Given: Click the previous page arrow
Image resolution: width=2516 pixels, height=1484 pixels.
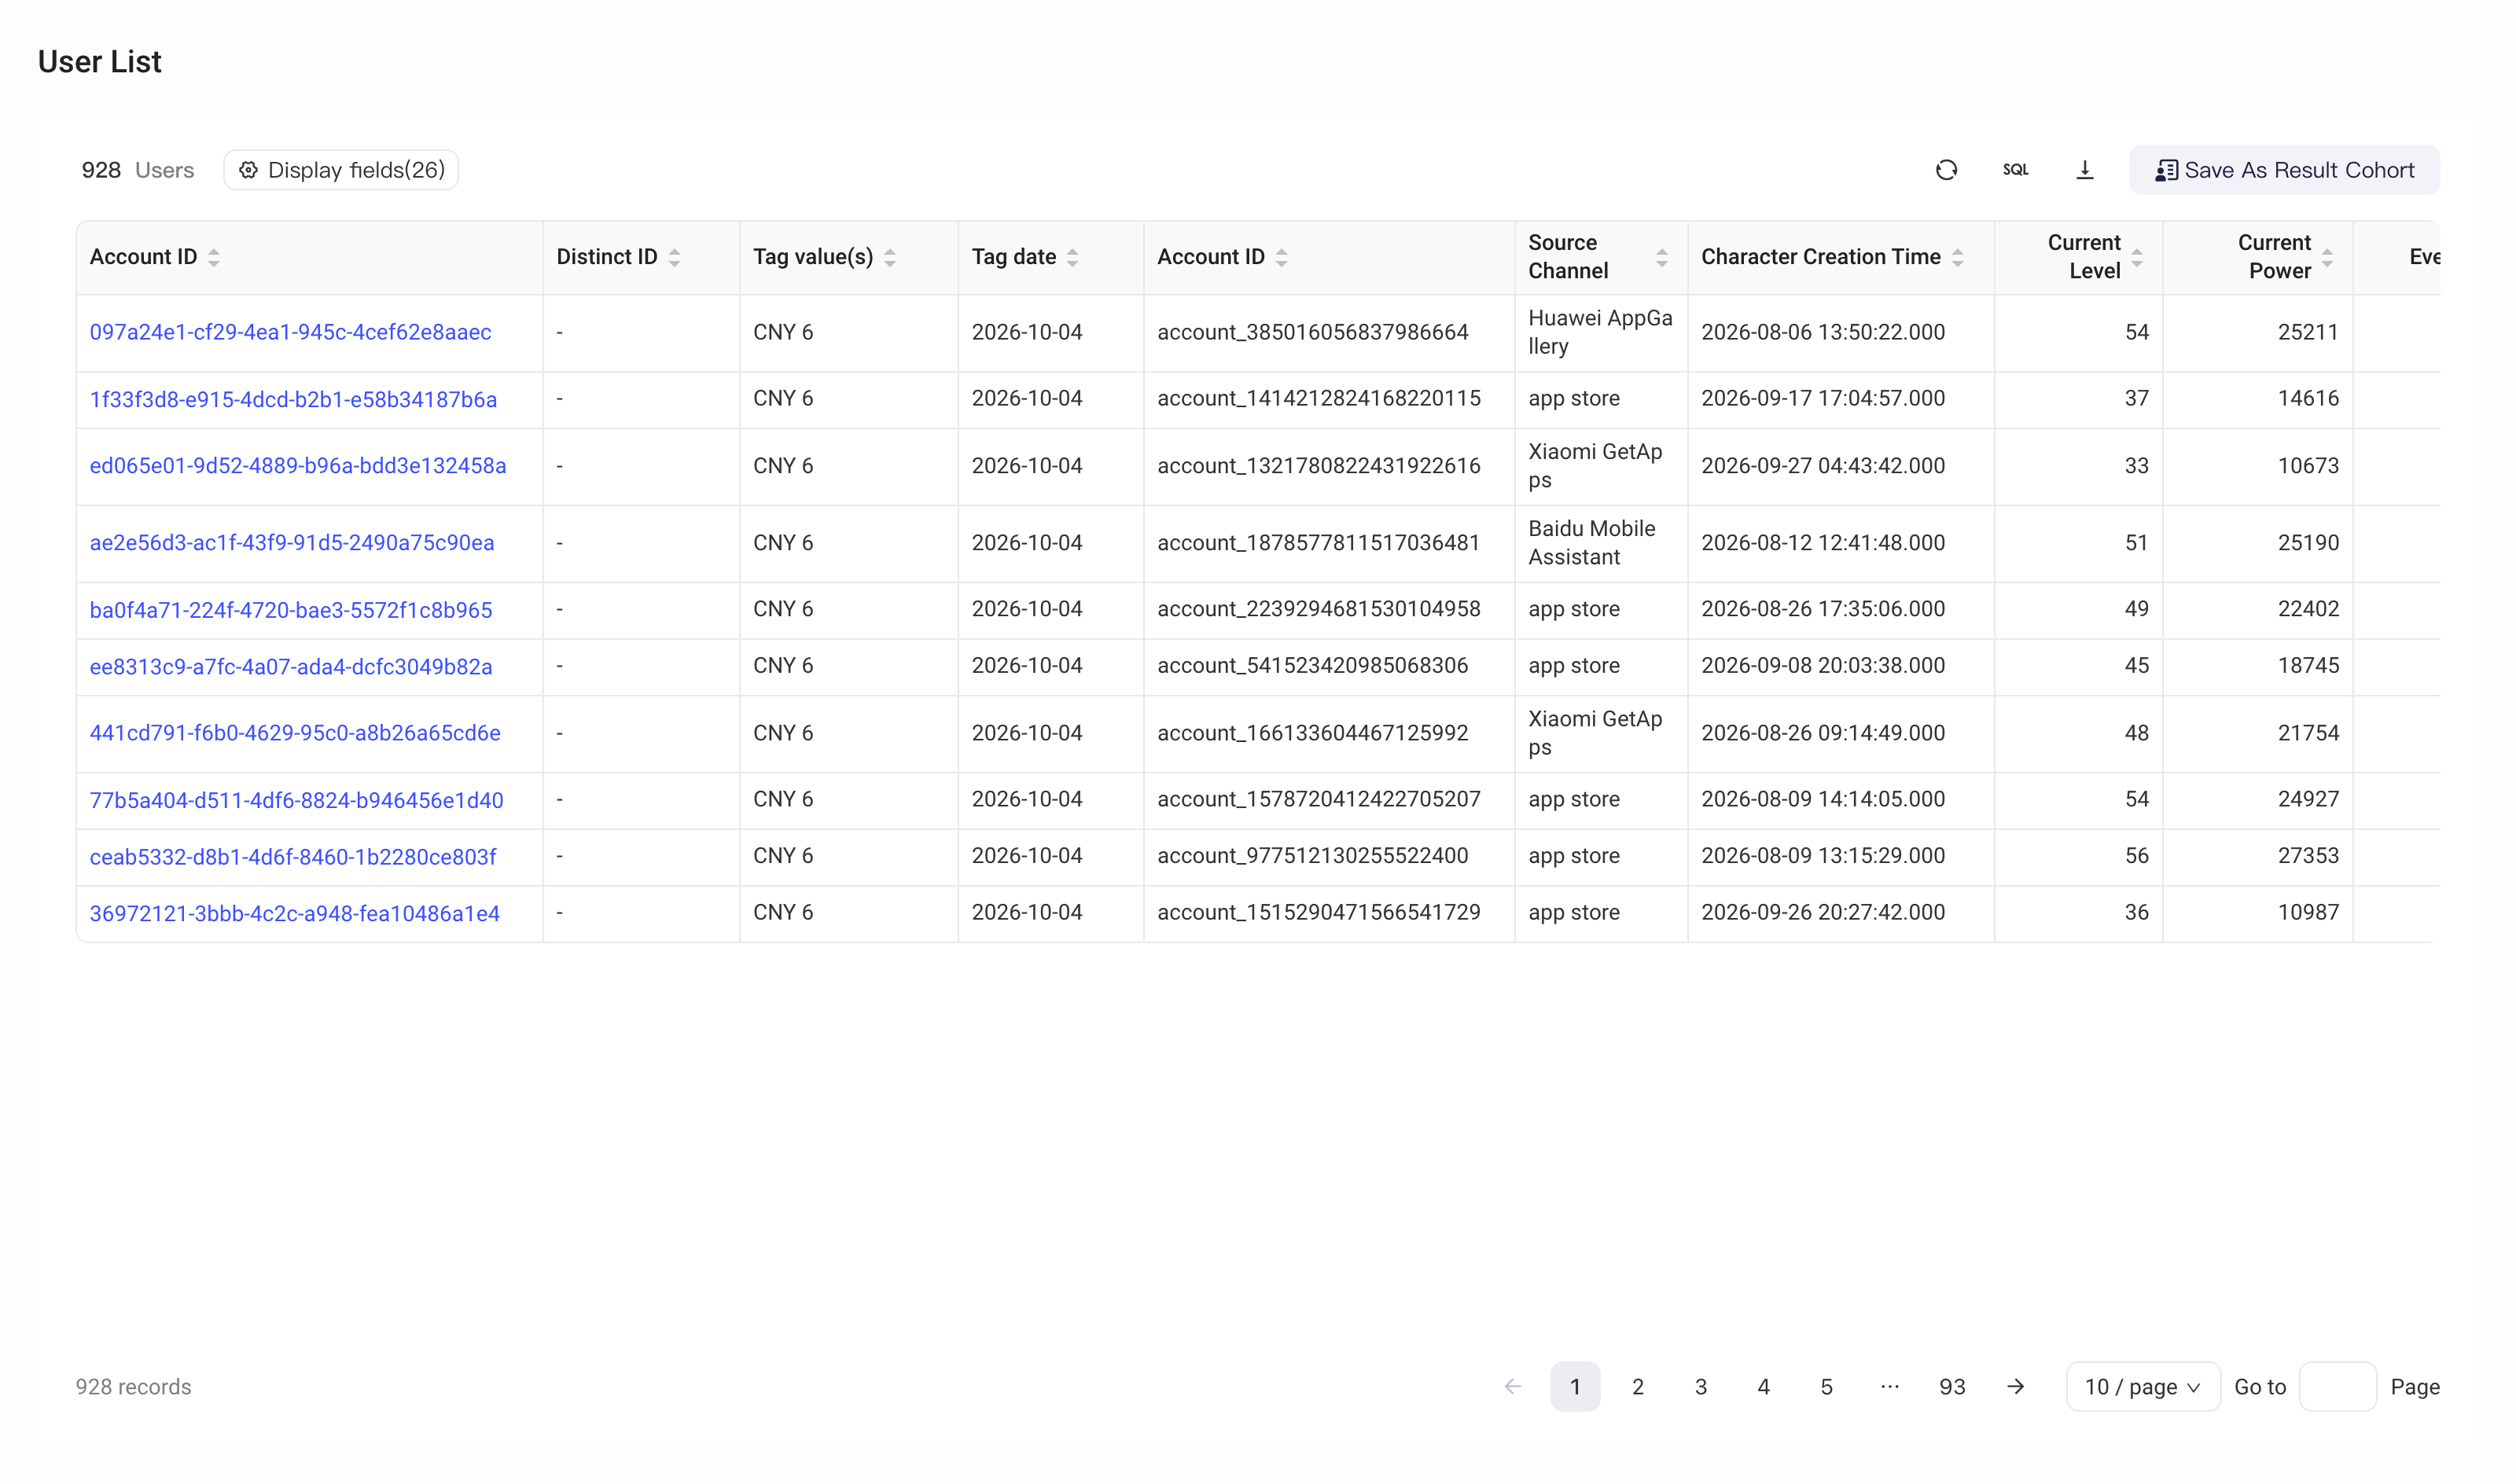Looking at the screenshot, I should click(x=1512, y=1386).
